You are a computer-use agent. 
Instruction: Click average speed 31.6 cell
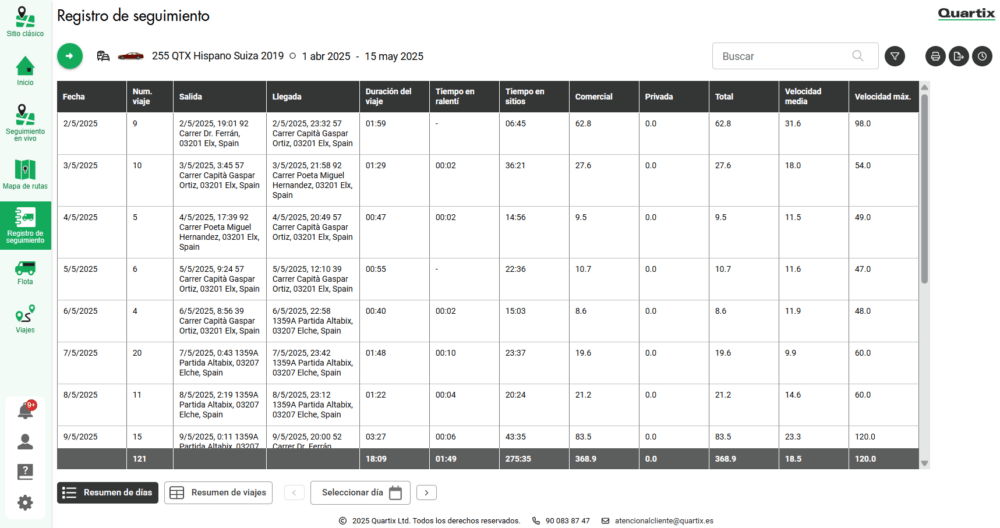point(793,124)
